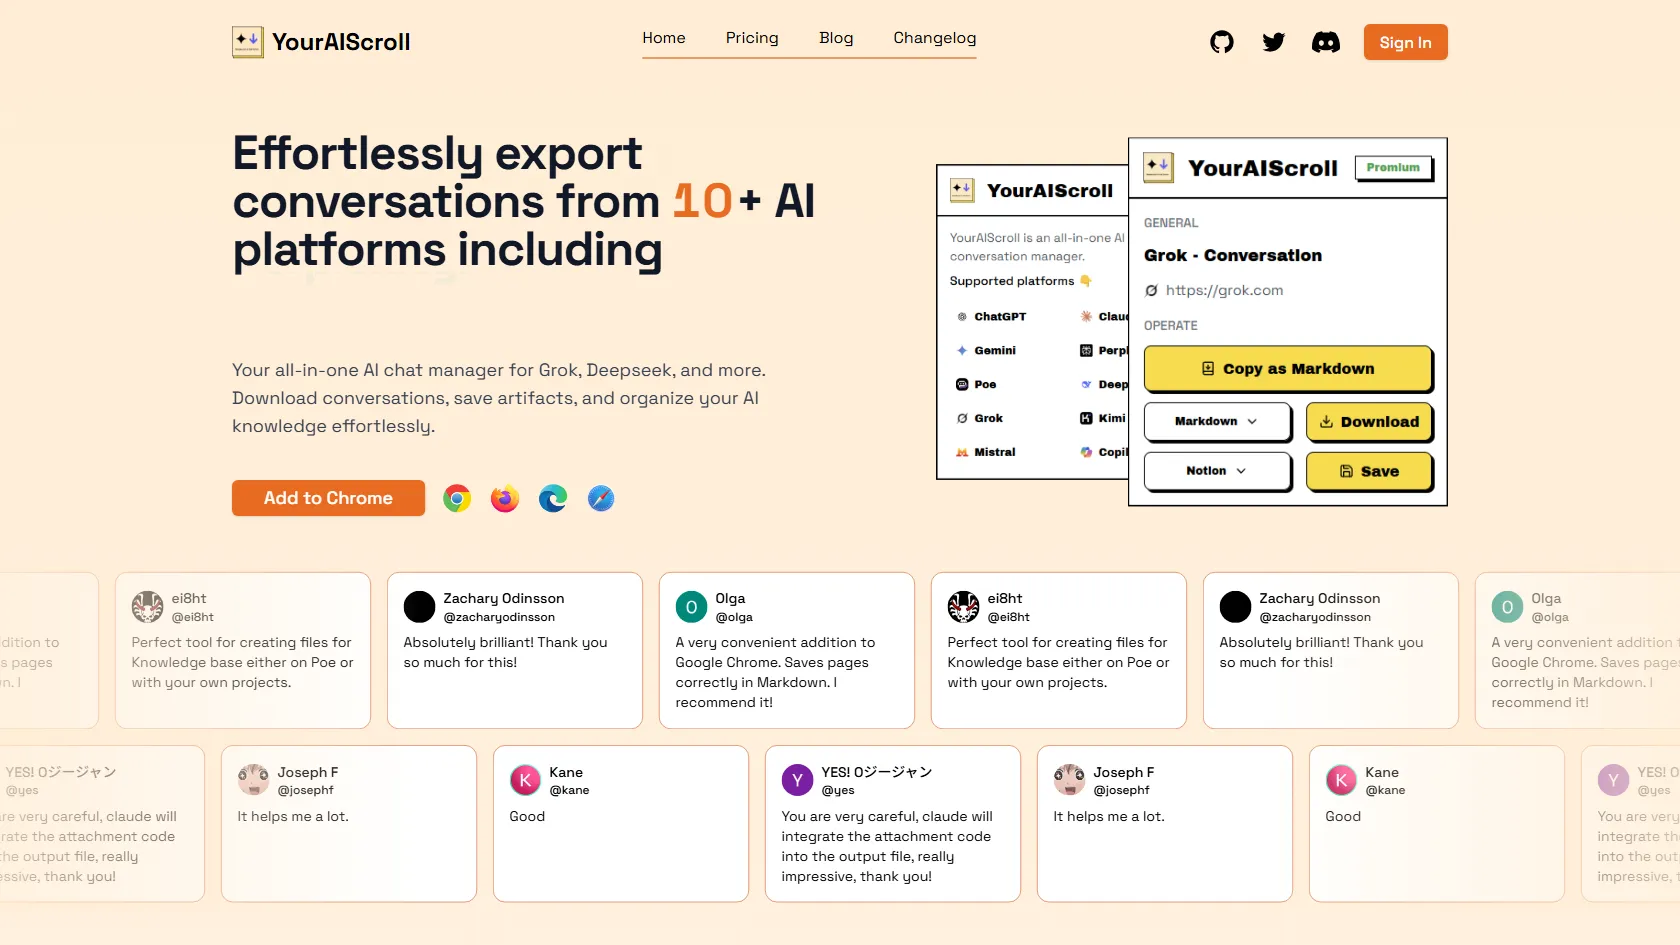Click the Gemini platform name
The width and height of the screenshot is (1680, 945).
click(x=995, y=350)
